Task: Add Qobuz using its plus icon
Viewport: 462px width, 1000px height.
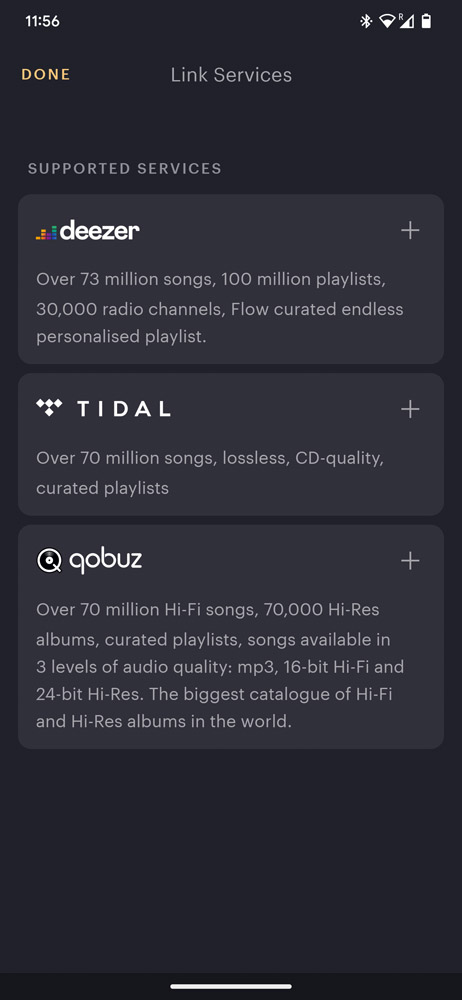Action: 410,561
